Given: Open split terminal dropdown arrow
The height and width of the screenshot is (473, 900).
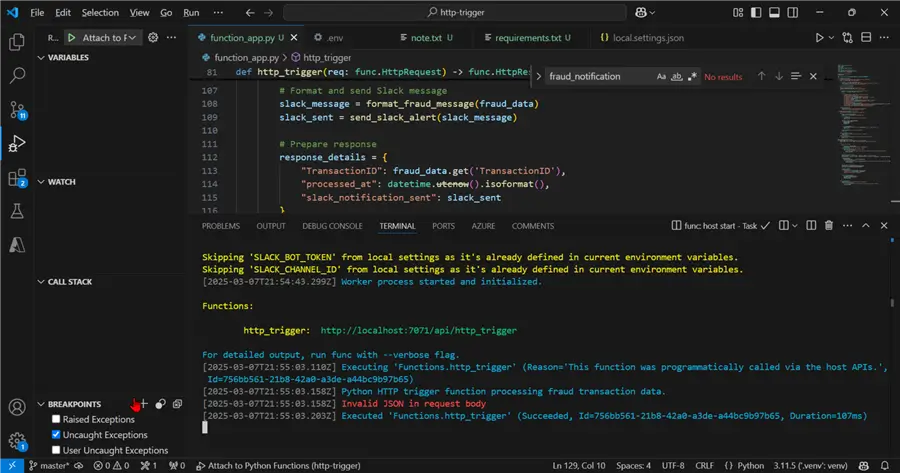Looking at the screenshot, I should [795, 226].
